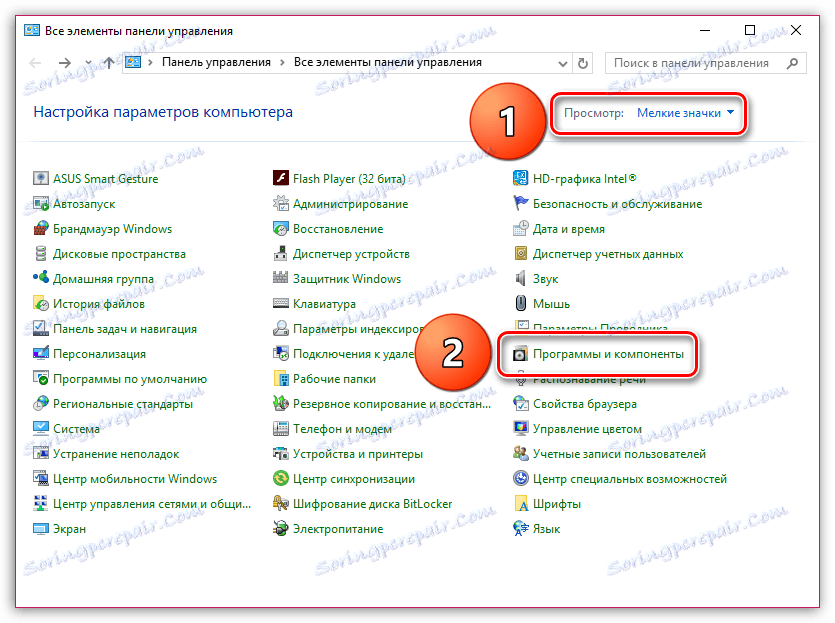
Task: Open Региональные стандарты link
Action: click(x=123, y=404)
